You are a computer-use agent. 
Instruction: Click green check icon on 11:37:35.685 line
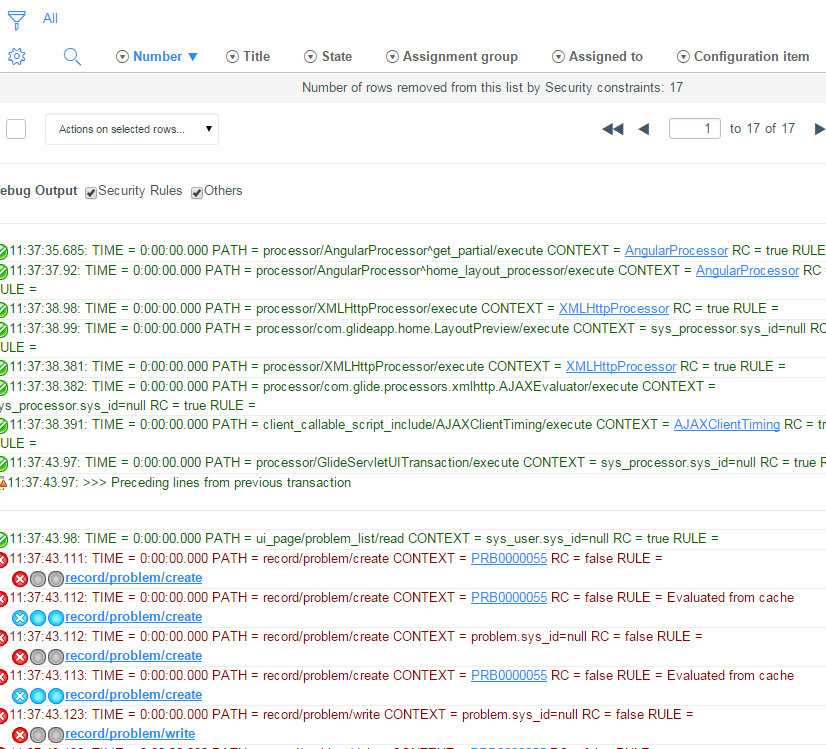3,252
